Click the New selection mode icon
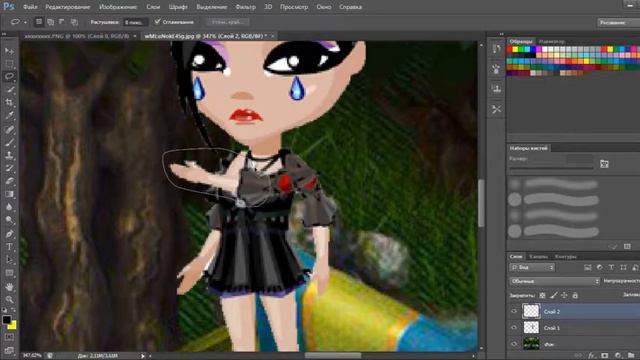Viewport: 640px width, 360px height. click(39, 22)
